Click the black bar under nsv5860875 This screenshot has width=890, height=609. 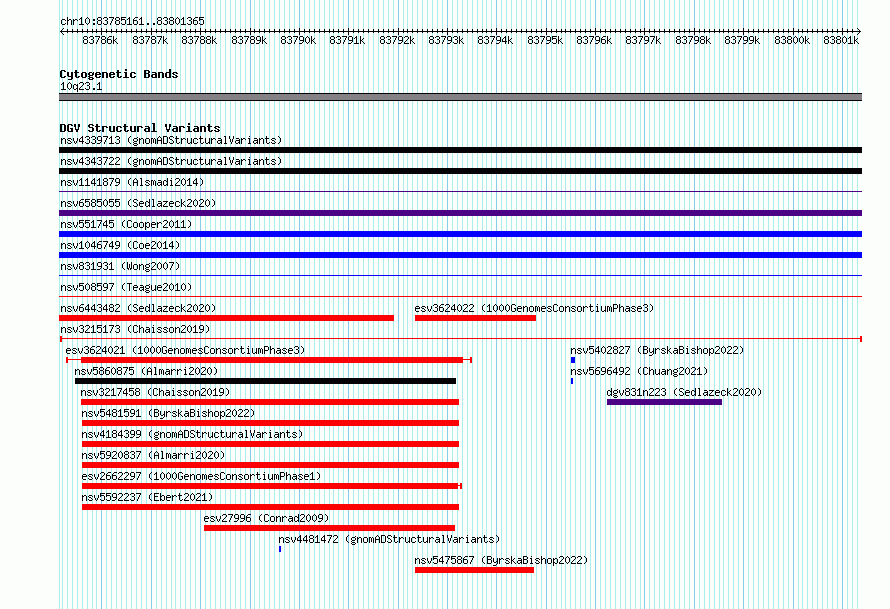pos(266,381)
